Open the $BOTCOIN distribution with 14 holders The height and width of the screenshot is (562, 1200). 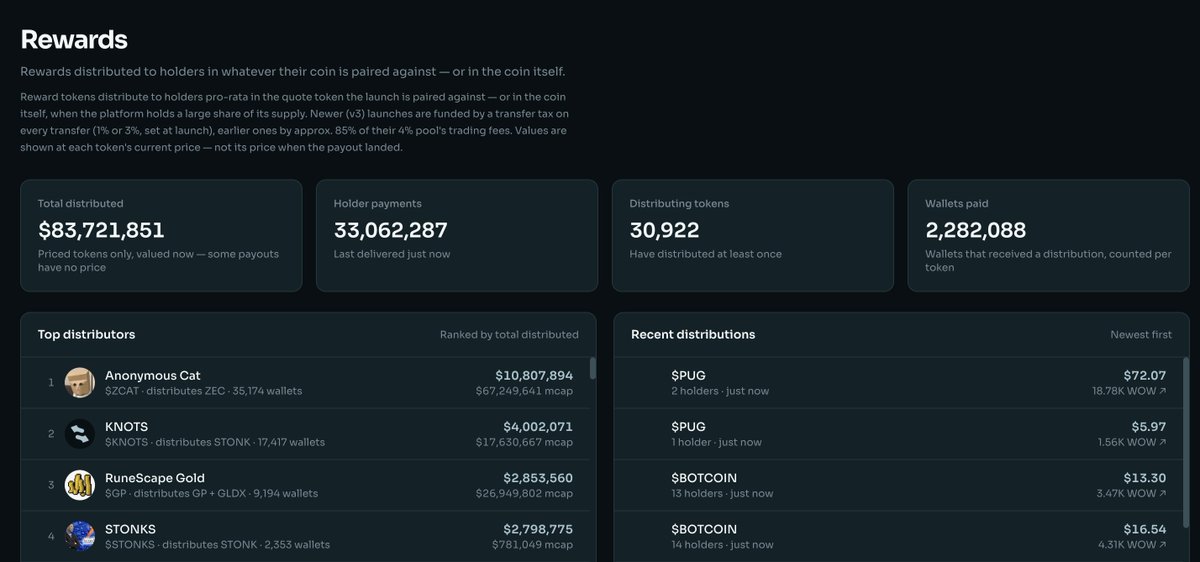click(x=898, y=536)
